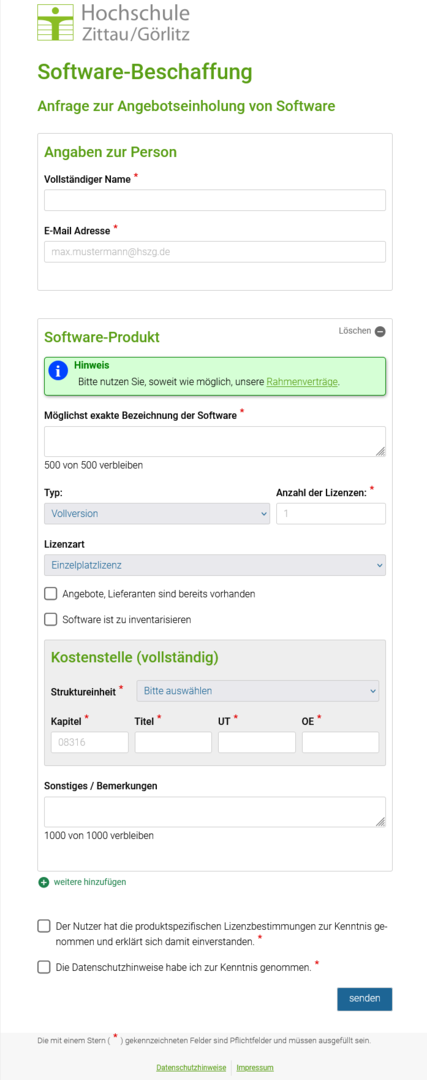Open the Datenschutzhinweise footer link

point(191,1068)
